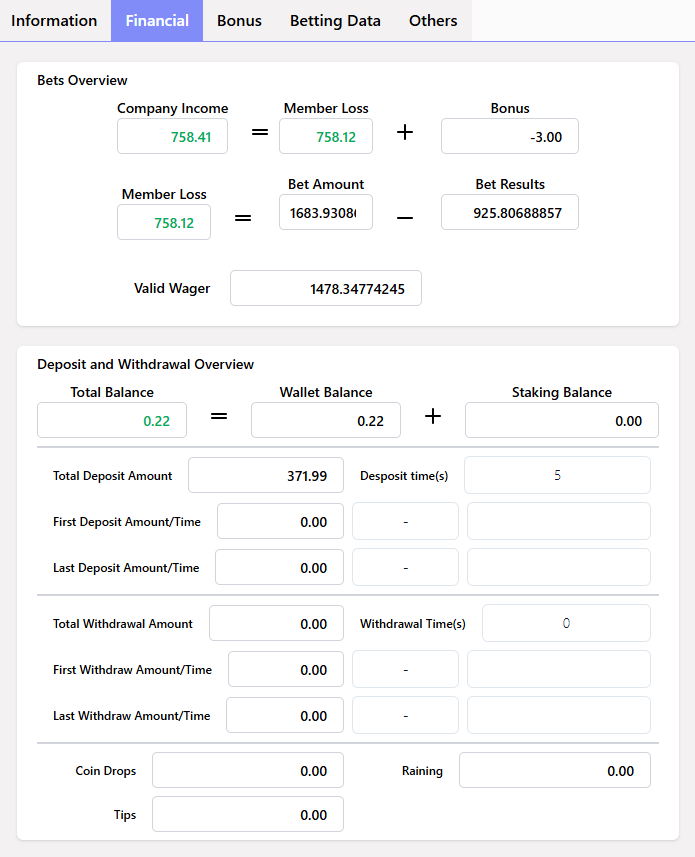Select the Deposit time(s) count field
The image size is (695, 857).
tap(557, 475)
